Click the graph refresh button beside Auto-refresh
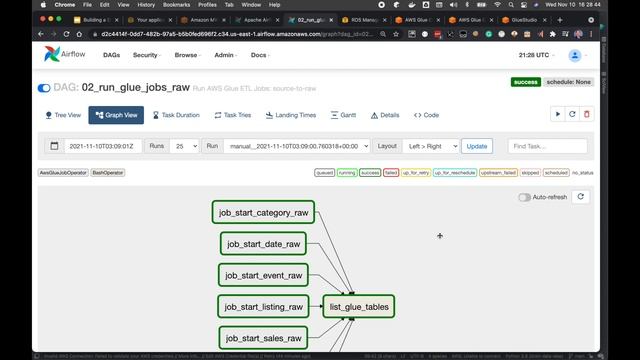The width and height of the screenshot is (640, 360). [x=580, y=197]
